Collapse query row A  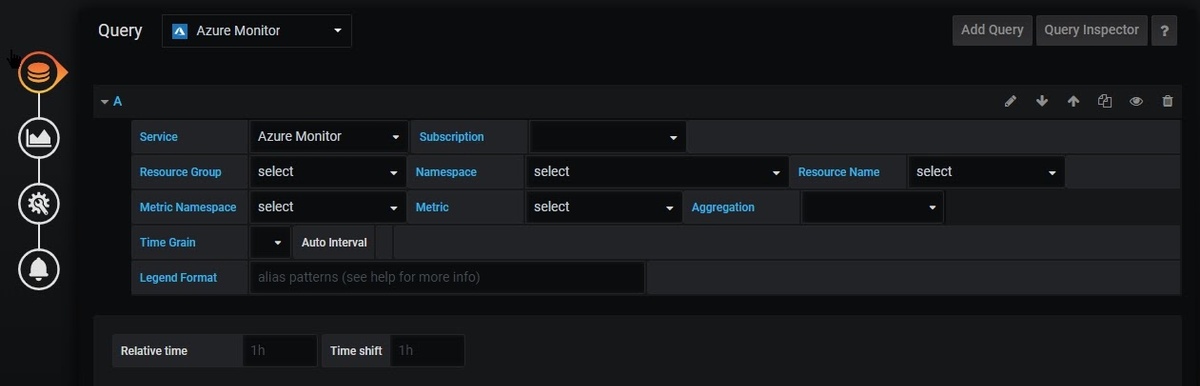(111, 101)
